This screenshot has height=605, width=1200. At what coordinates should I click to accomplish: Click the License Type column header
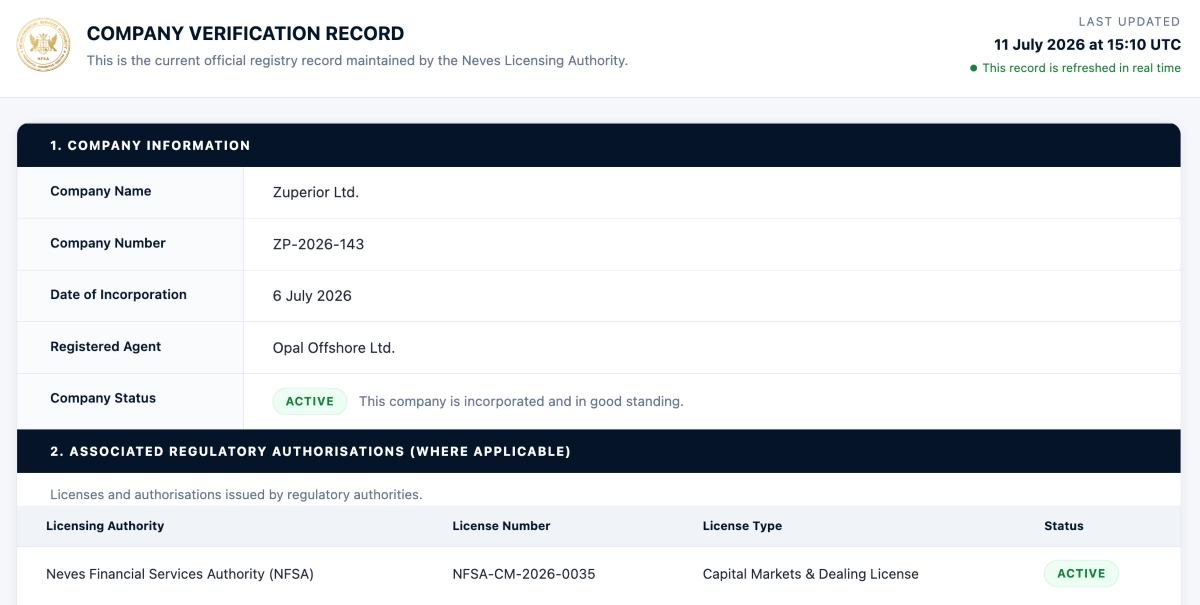click(x=742, y=526)
